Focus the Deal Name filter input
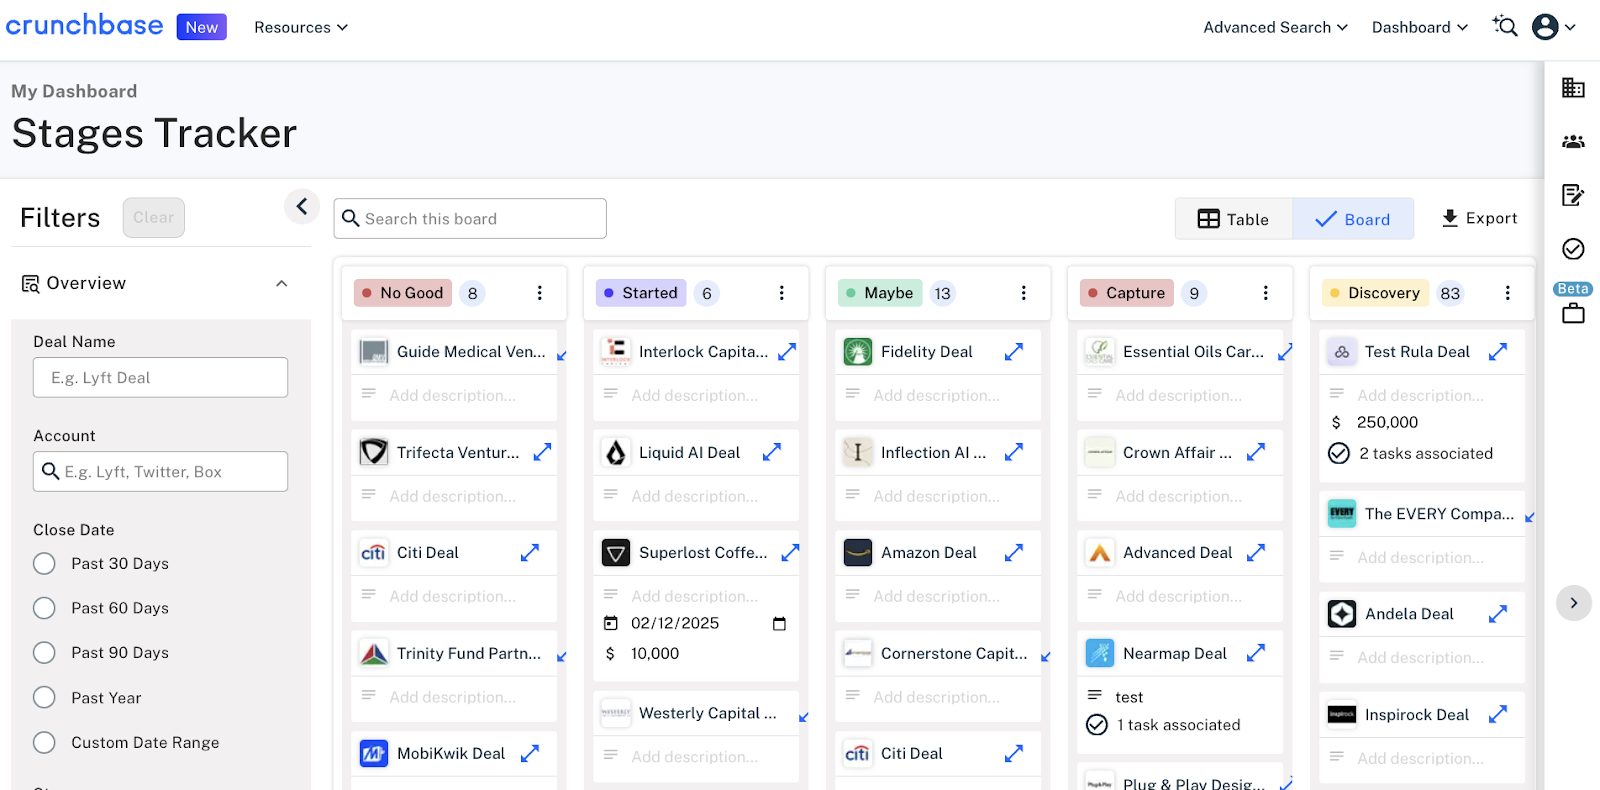1600x790 pixels. click(160, 378)
